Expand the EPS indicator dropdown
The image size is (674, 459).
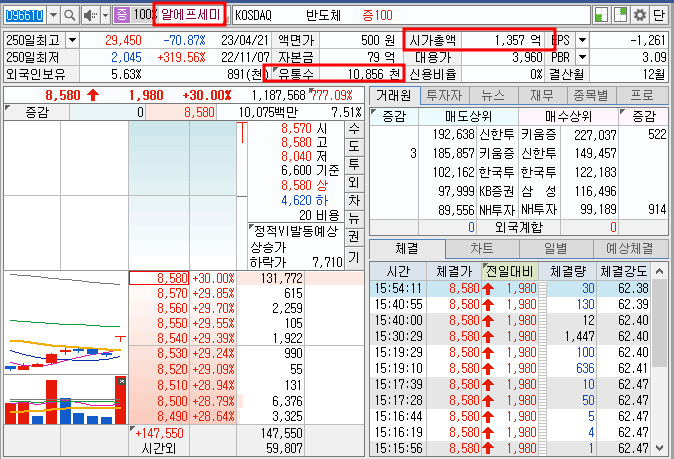[582, 40]
